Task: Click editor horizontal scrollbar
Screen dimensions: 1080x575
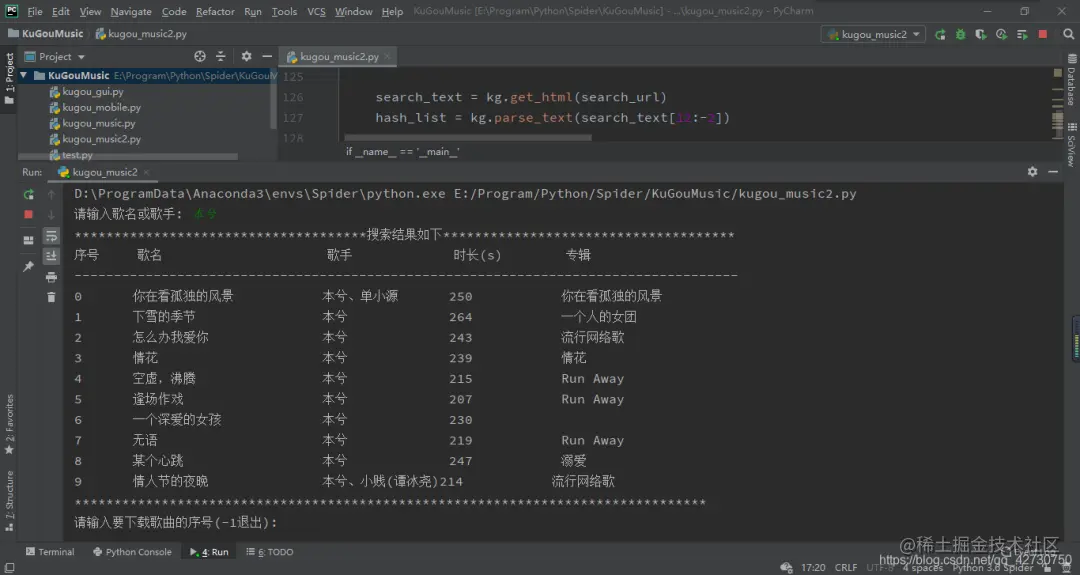Action: click(468, 138)
